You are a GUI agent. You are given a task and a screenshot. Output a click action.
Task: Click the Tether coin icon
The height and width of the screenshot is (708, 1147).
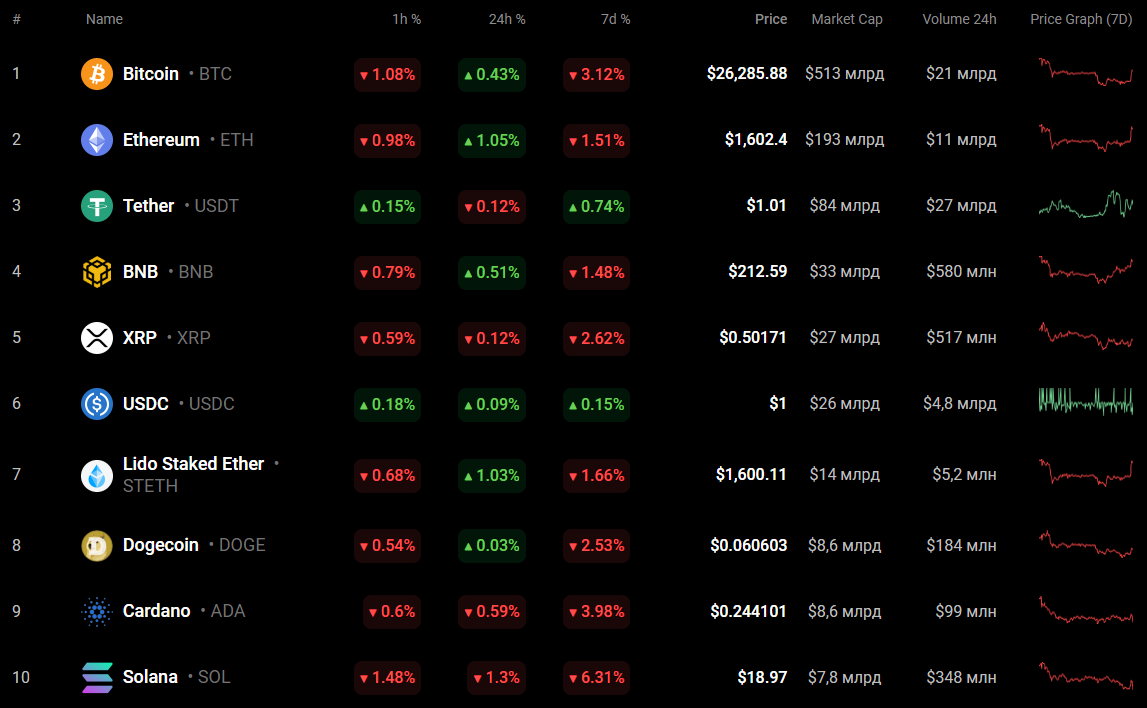(x=97, y=206)
